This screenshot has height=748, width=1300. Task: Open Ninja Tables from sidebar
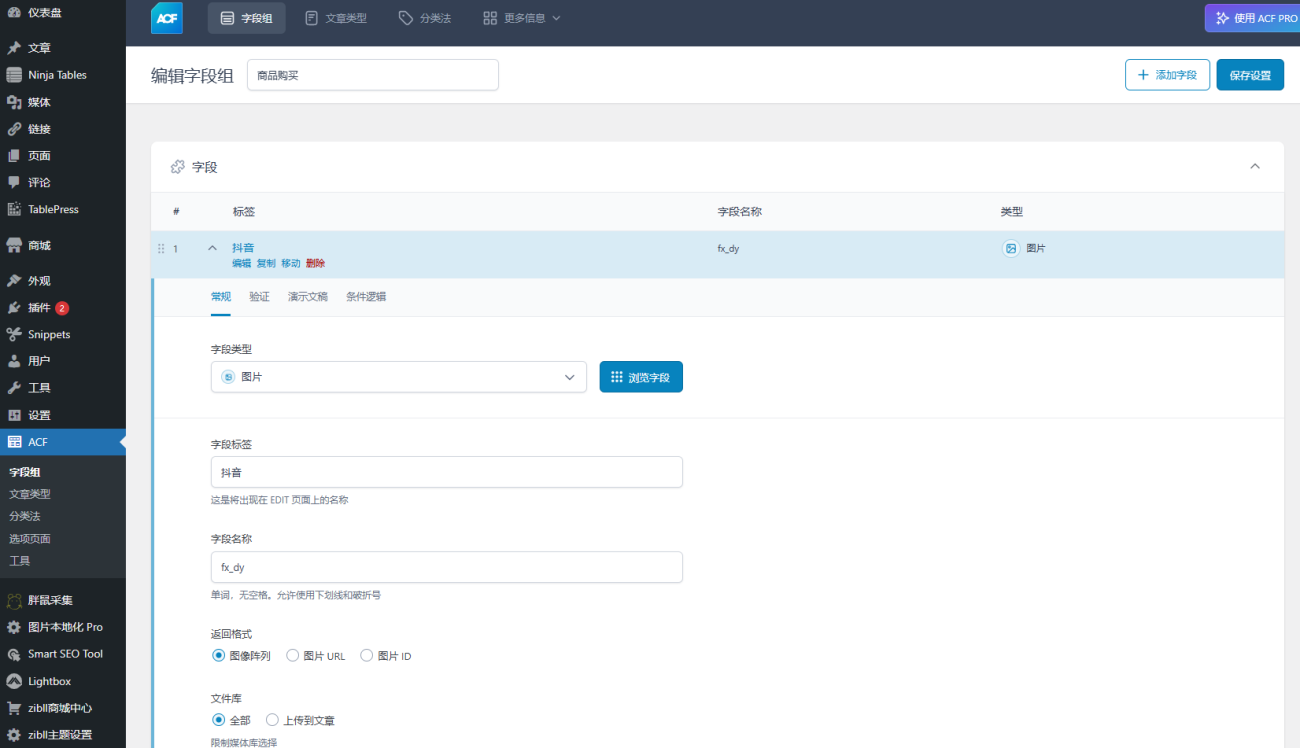pyautogui.click(x=56, y=75)
